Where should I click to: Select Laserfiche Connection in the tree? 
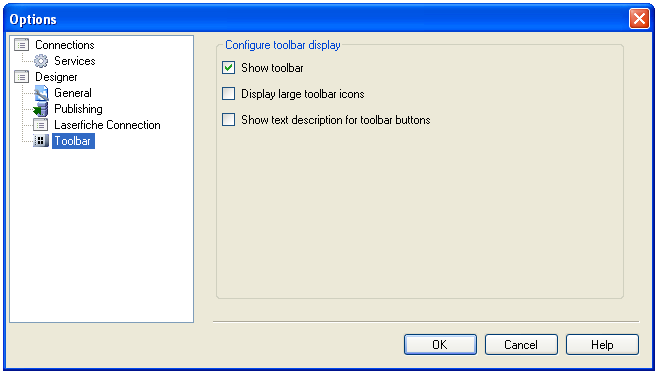pyautogui.click(x=107, y=125)
